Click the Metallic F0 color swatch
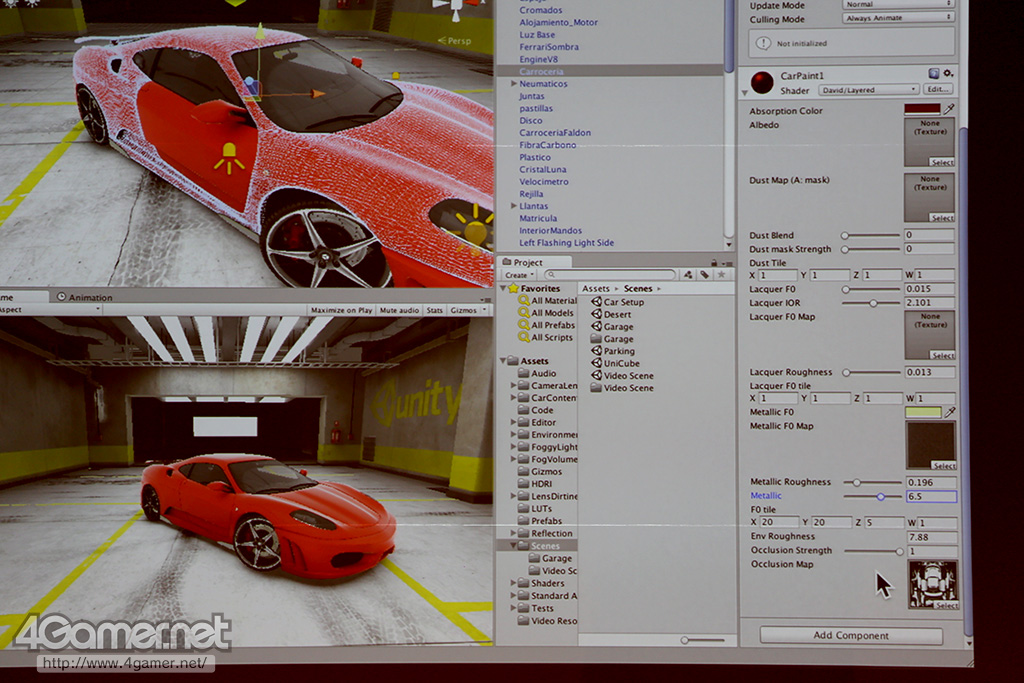This screenshot has width=1024, height=683. (923, 412)
